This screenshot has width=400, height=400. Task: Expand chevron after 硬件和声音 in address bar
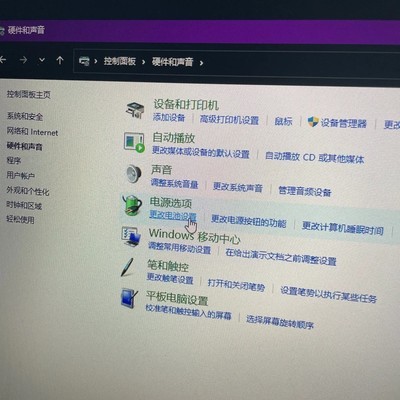point(201,63)
